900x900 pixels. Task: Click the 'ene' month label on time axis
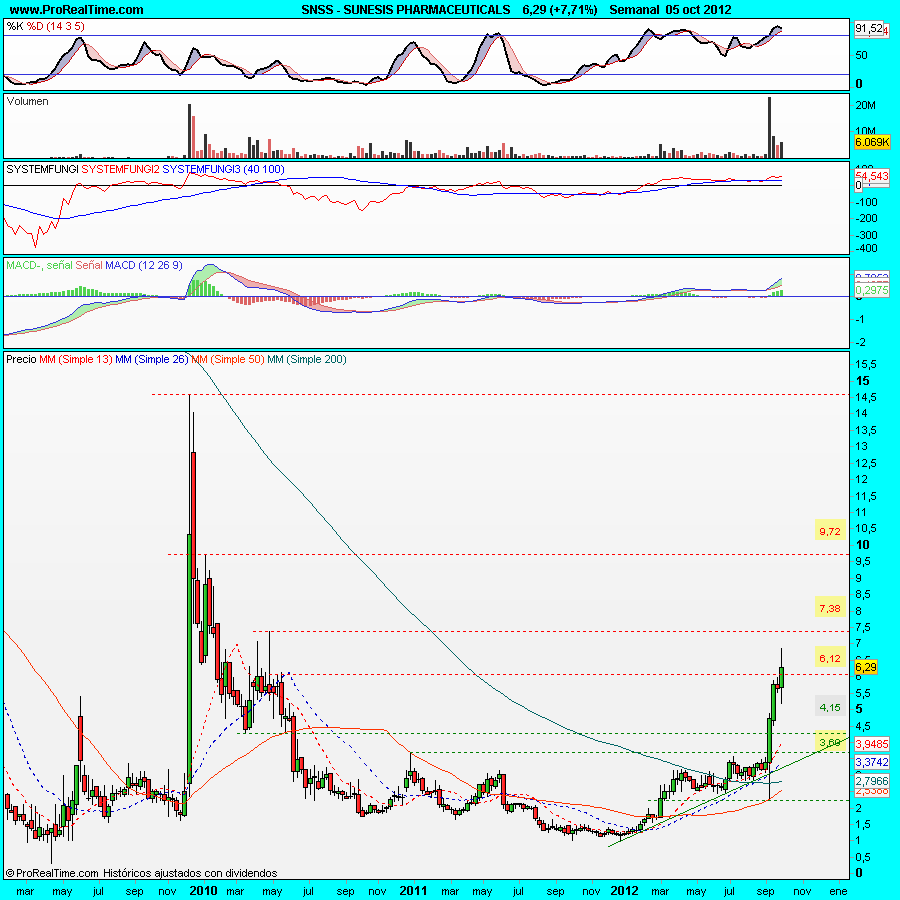[x=839, y=891]
